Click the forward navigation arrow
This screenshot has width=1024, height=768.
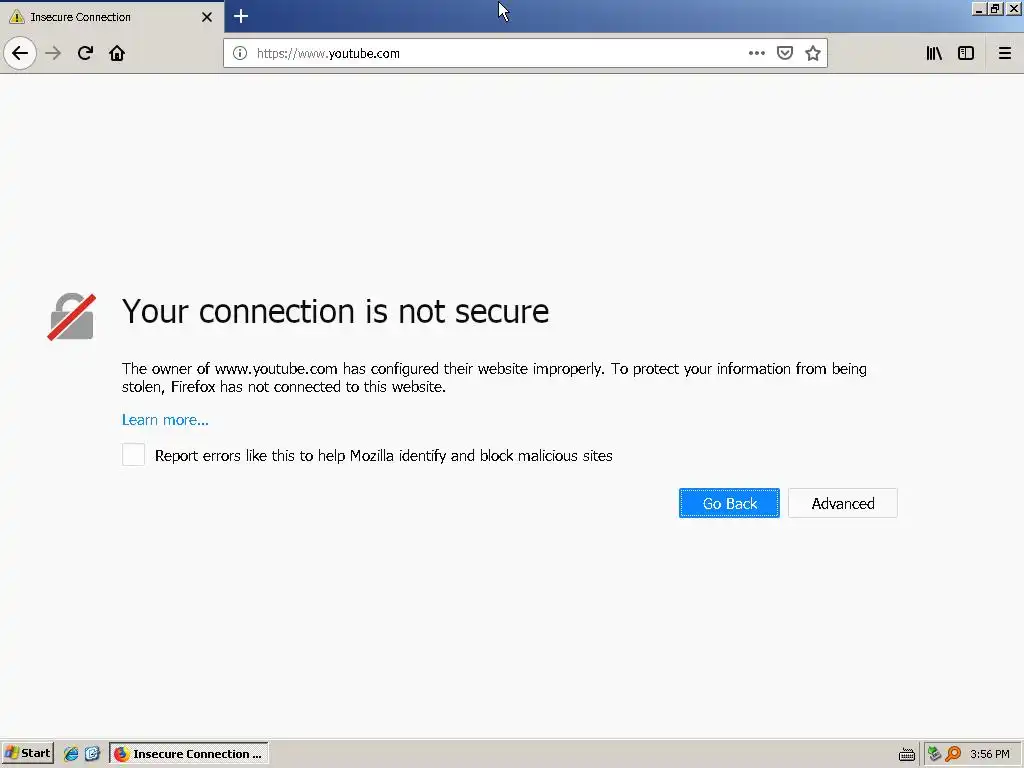click(x=53, y=53)
